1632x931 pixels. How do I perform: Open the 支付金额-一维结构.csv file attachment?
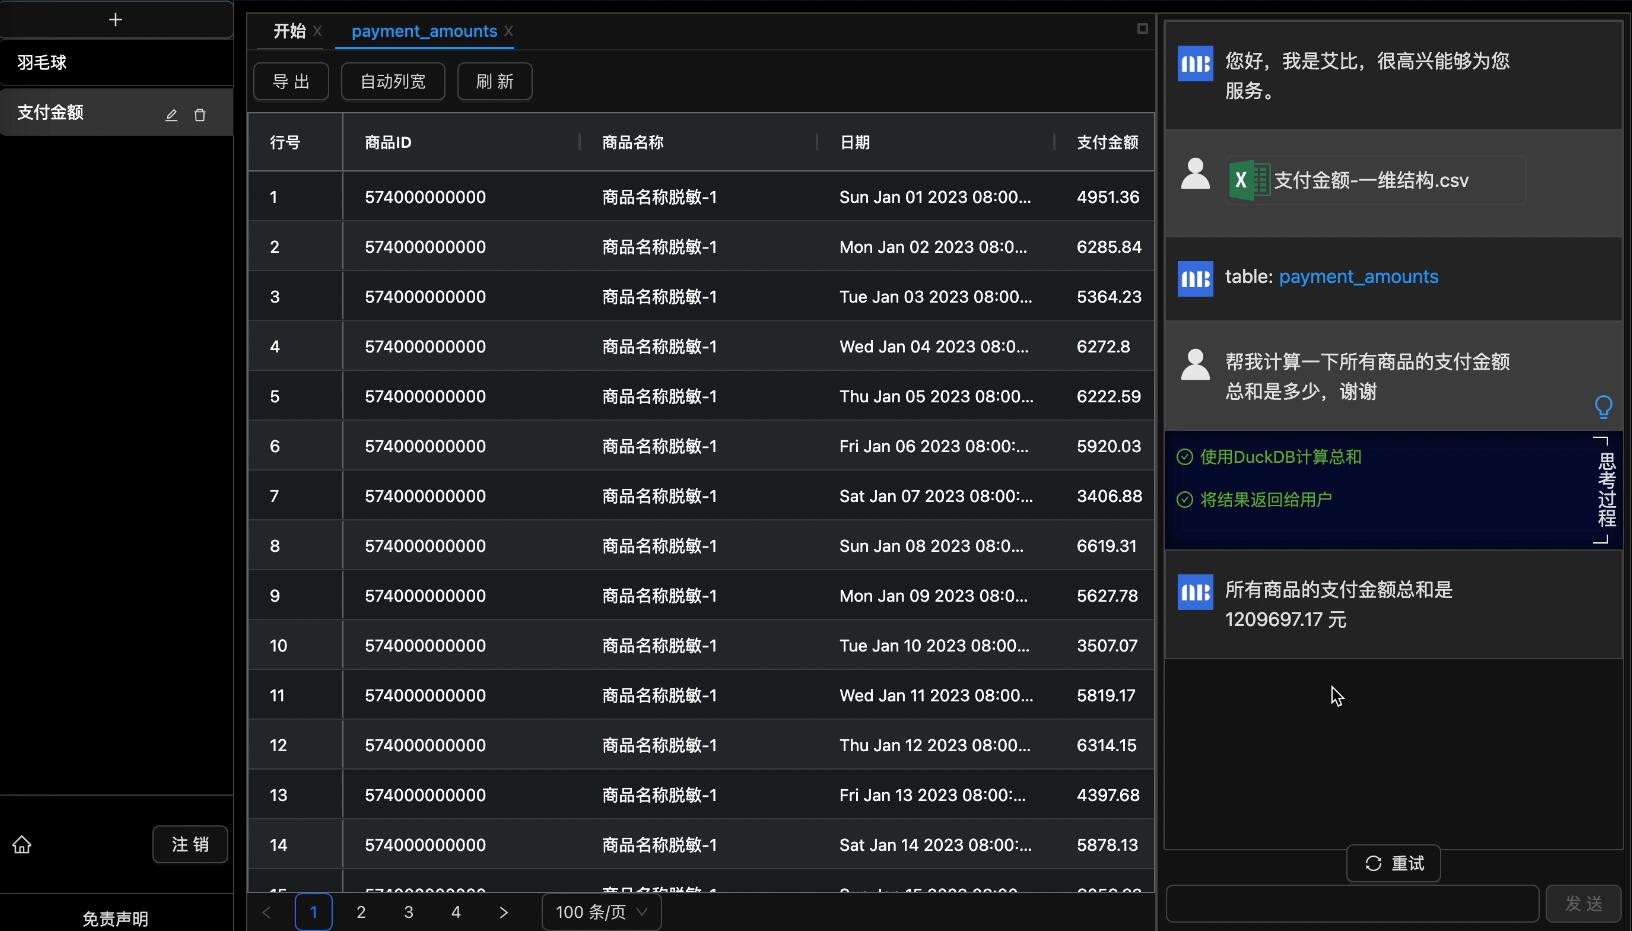1374,181
